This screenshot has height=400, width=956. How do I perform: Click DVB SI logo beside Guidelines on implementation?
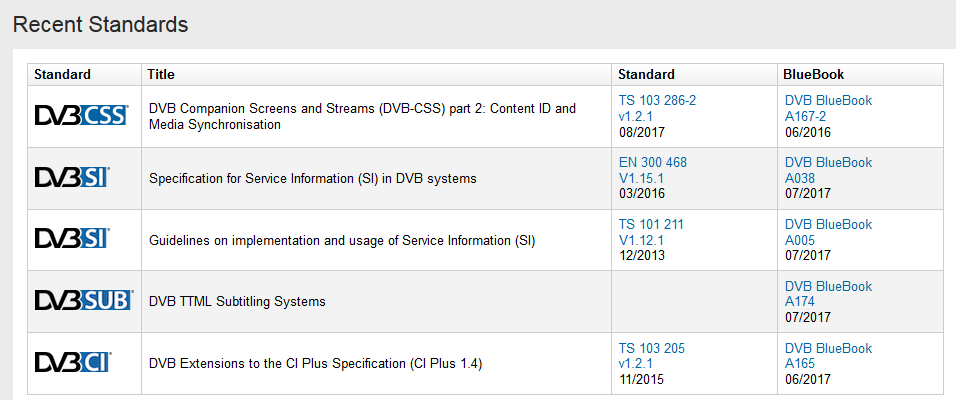72,240
